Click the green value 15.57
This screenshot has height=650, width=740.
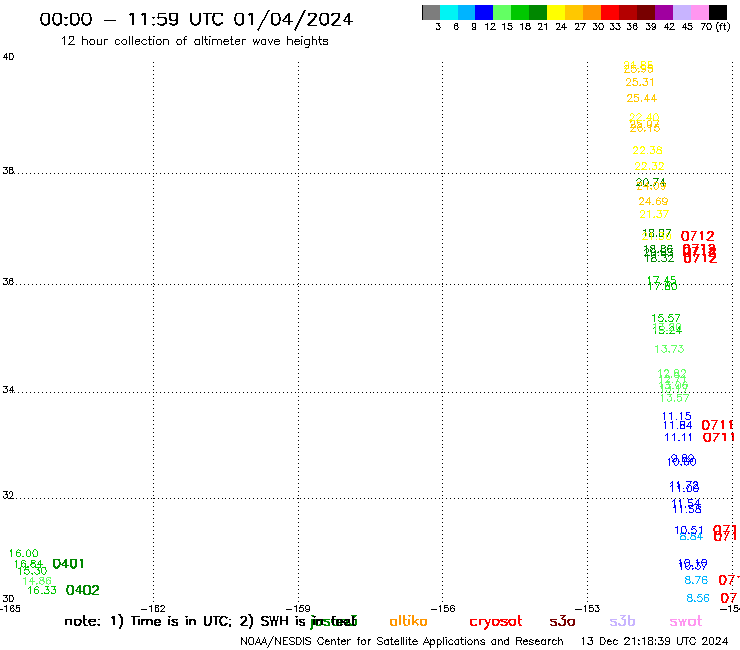[x=665, y=318]
